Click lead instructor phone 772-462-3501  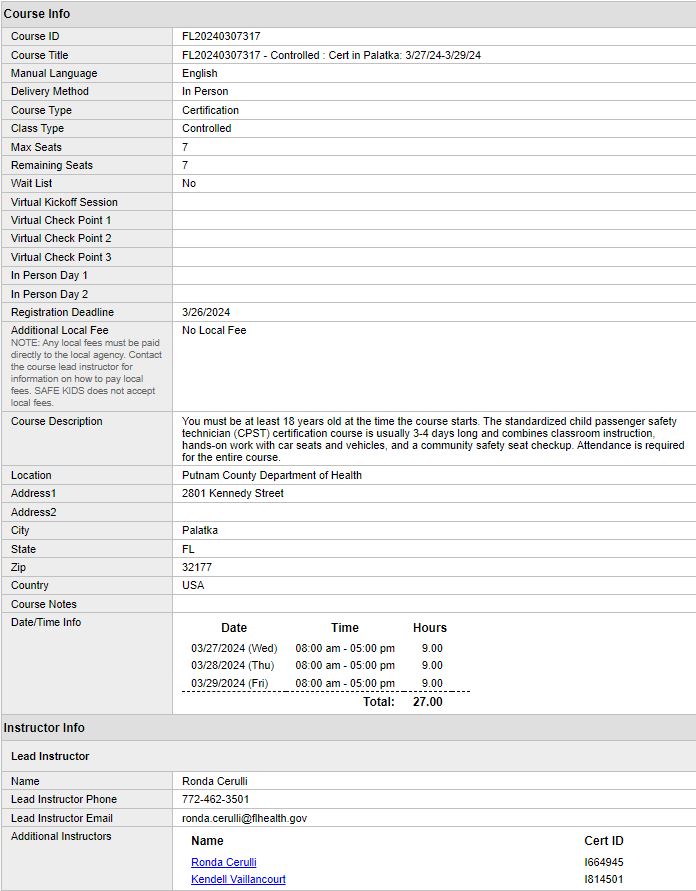point(215,800)
